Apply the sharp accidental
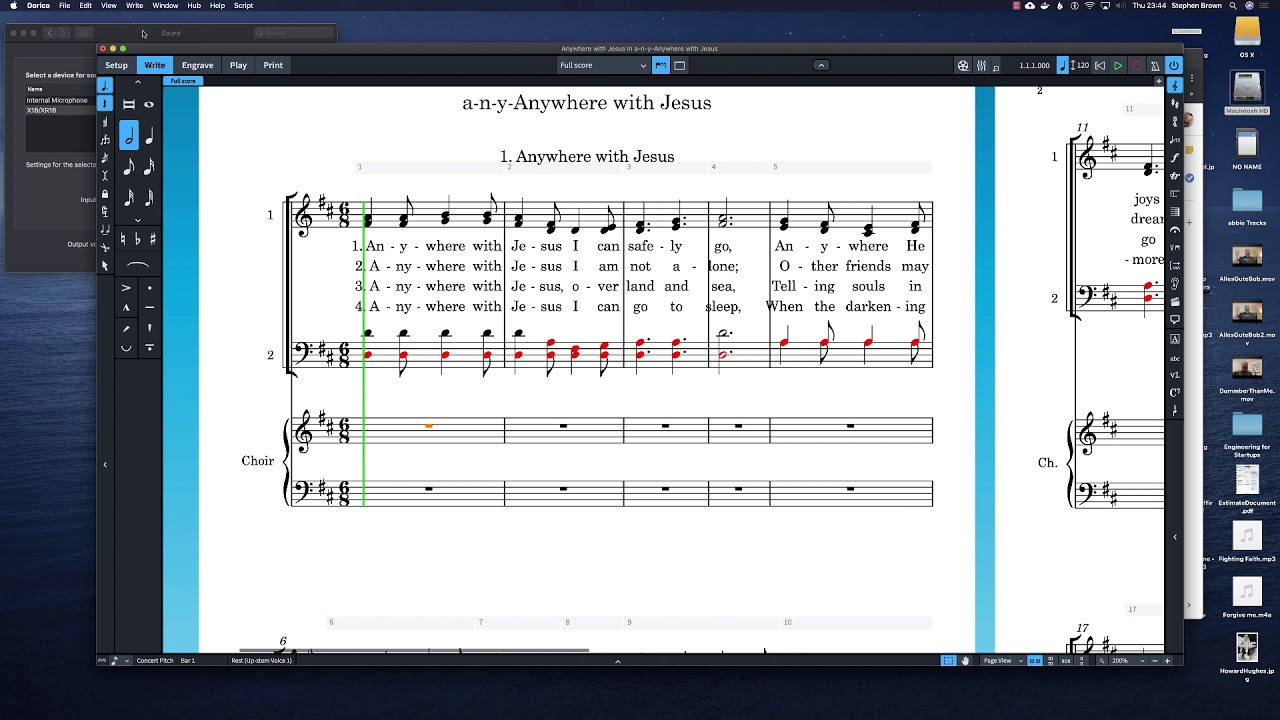This screenshot has width=1280, height=720. click(x=152, y=239)
